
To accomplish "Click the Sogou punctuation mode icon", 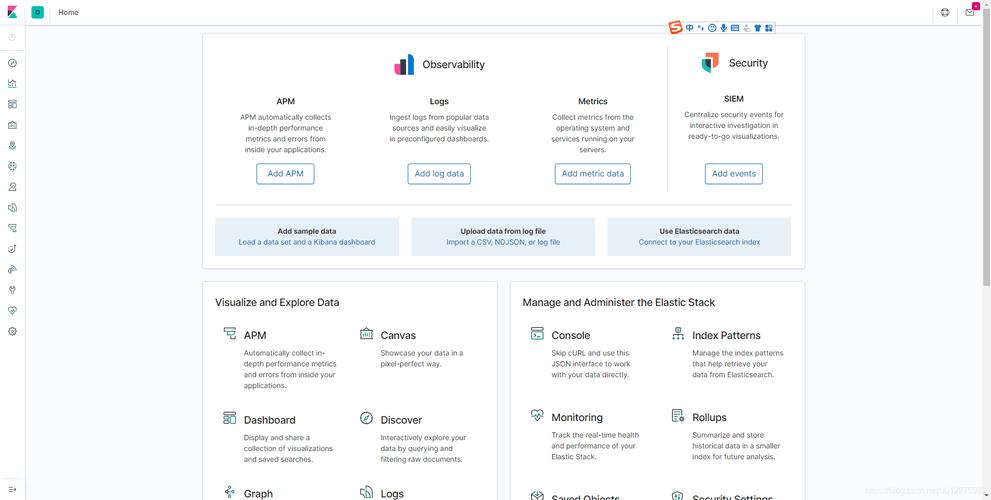I will click(x=701, y=28).
